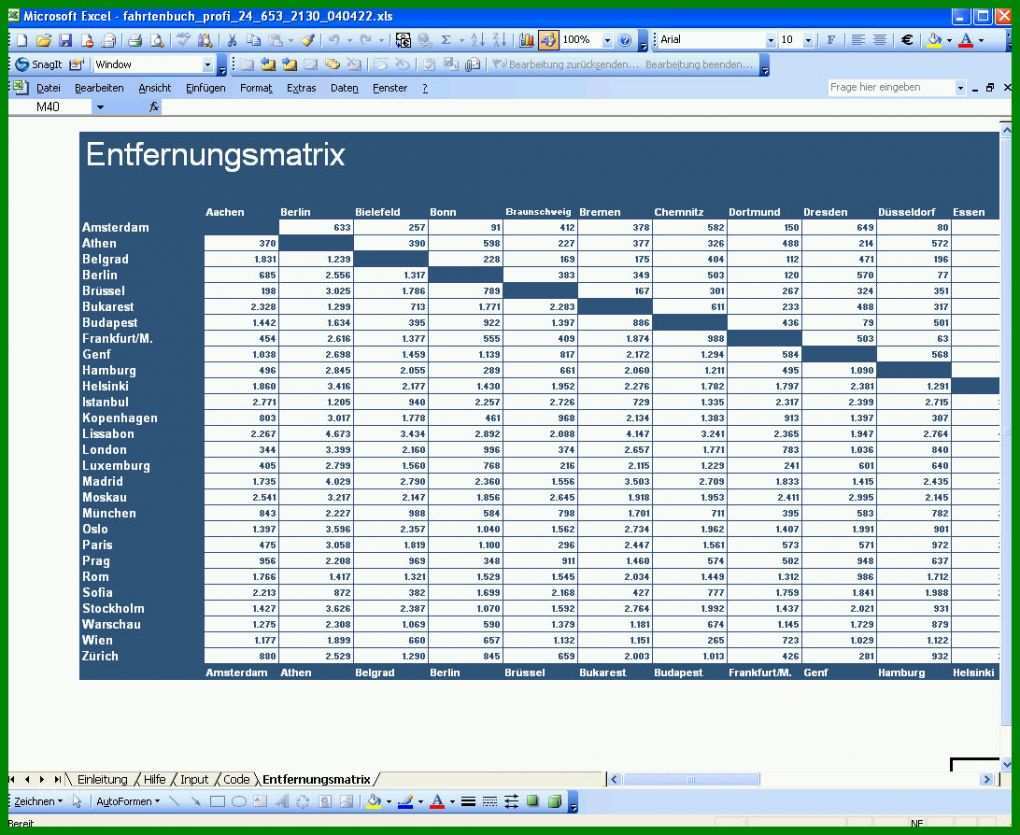Apply fill color in top toolbar
Screen dimensions: 1020x835
(x=935, y=40)
